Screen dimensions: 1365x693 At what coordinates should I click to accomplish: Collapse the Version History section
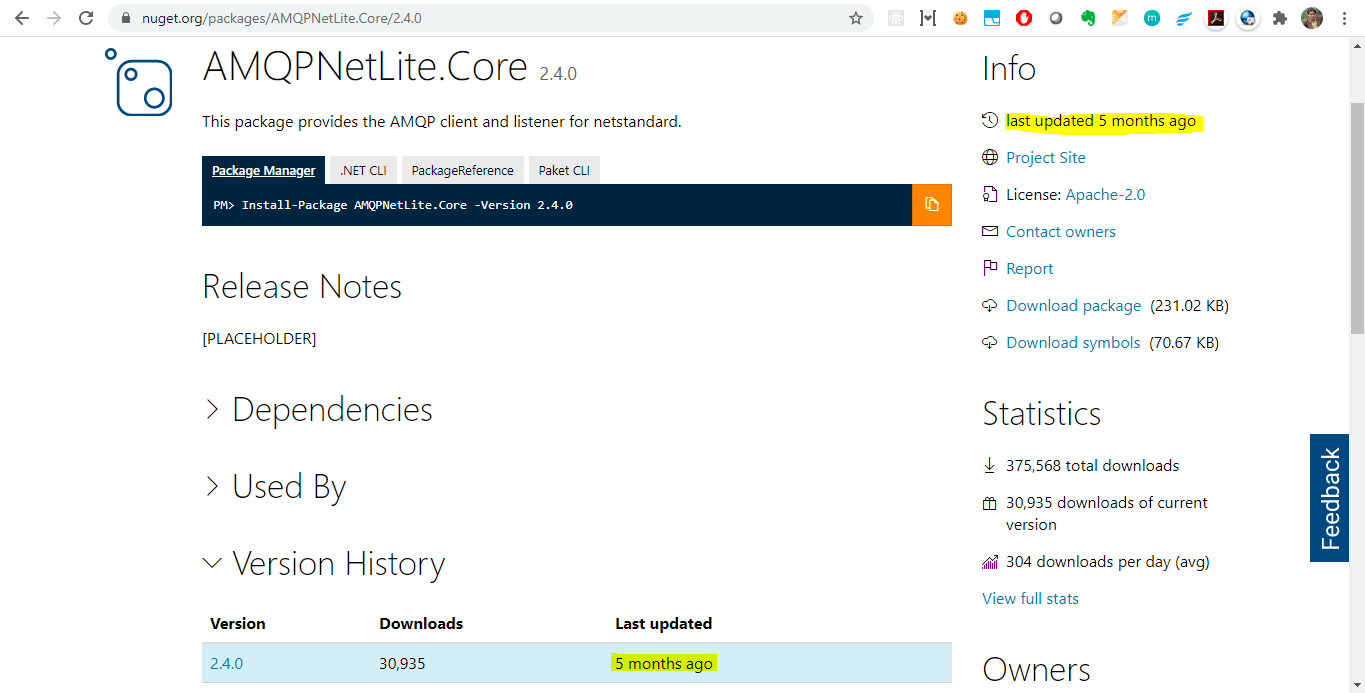324,564
